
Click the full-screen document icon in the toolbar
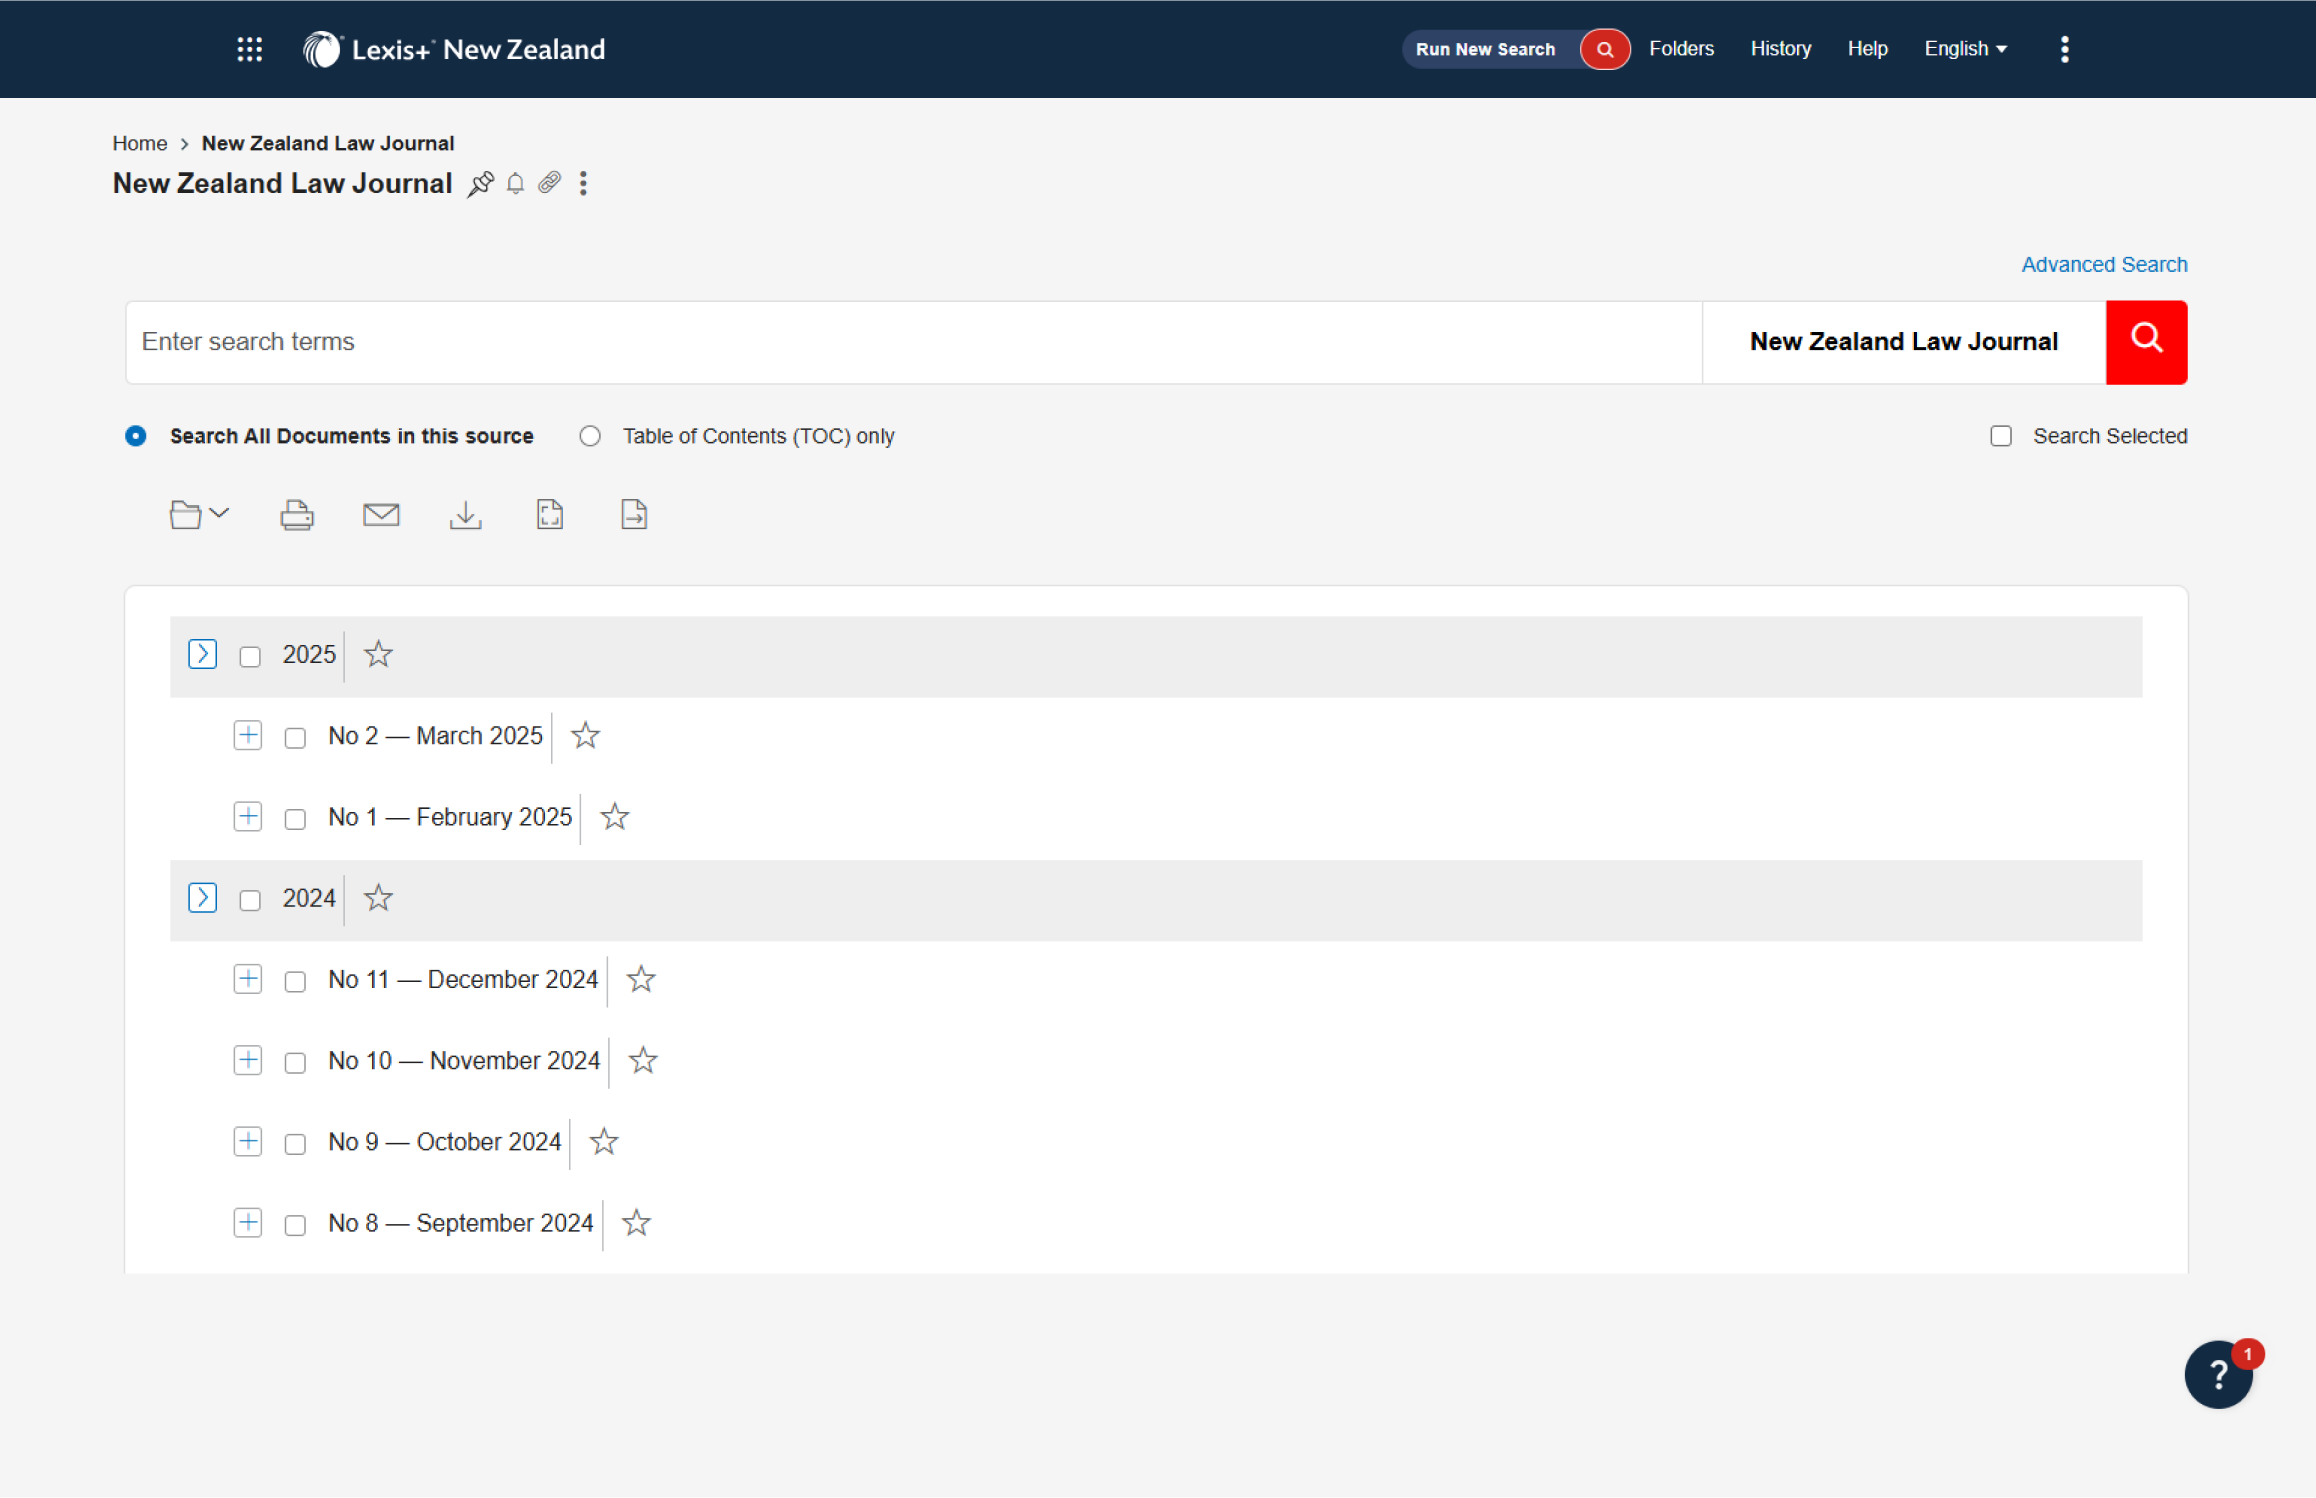[550, 515]
